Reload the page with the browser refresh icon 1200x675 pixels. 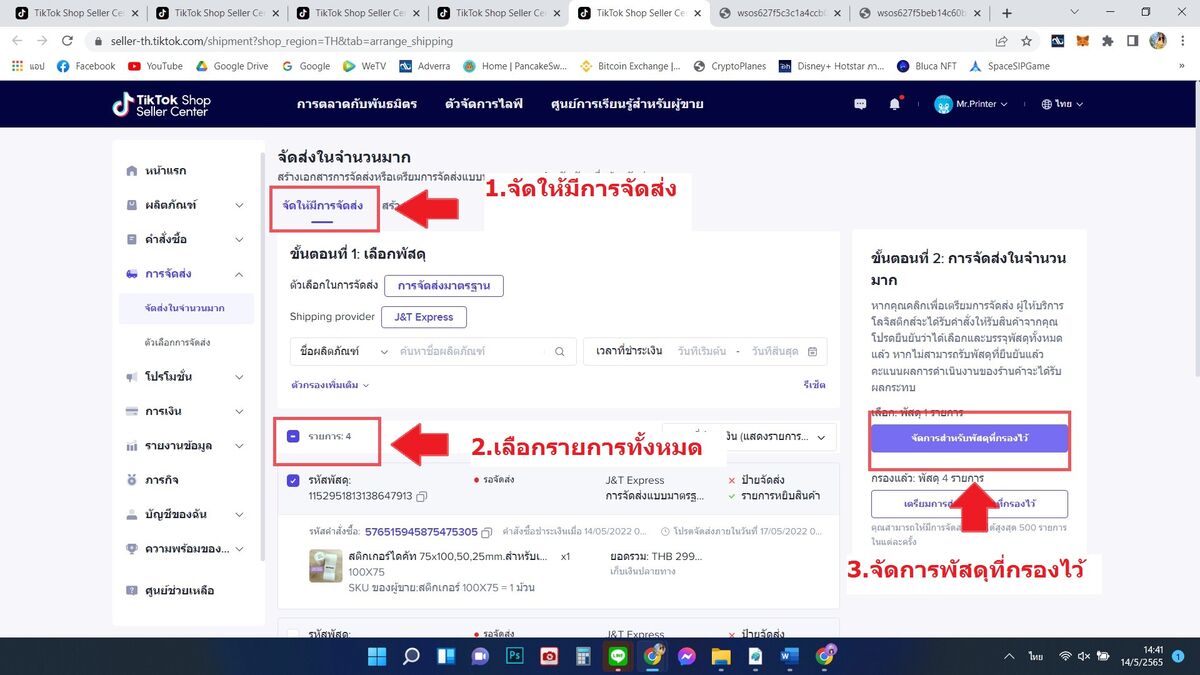click(67, 41)
